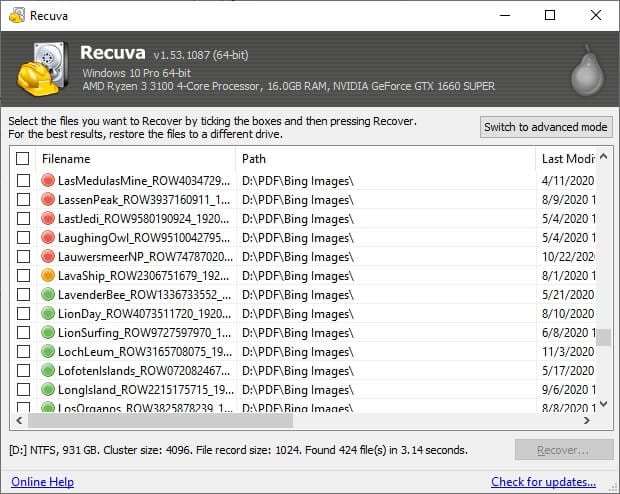Screen dimensions: 620x494
Task: Select the LavaShip_ROW2306751679 filename
Action: tap(144, 276)
